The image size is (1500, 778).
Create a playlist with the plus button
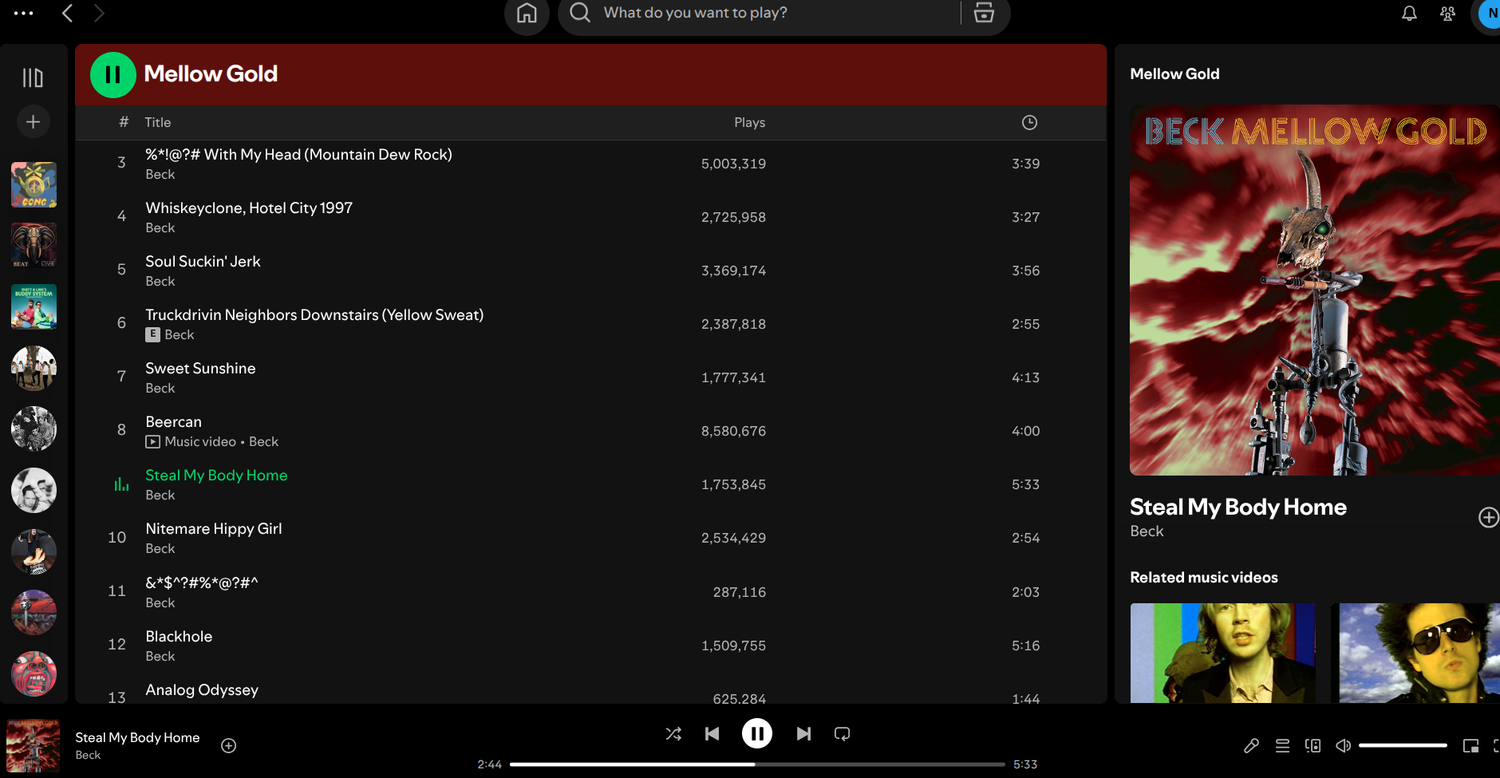coord(33,121)
